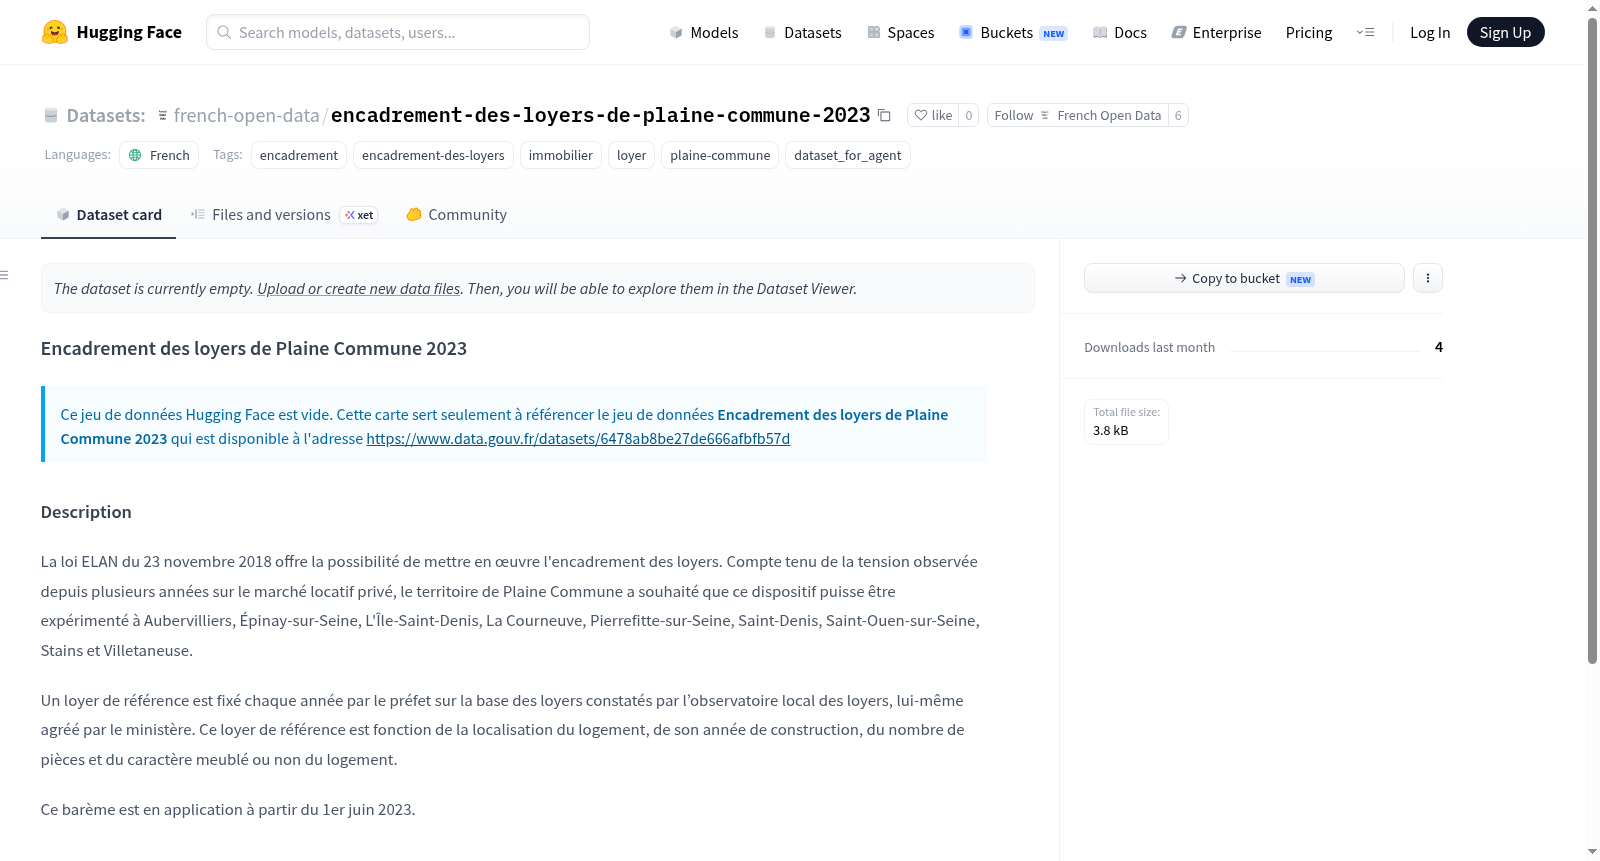
Task: Click the Buckets nav icon
Action: coord(966,32)
